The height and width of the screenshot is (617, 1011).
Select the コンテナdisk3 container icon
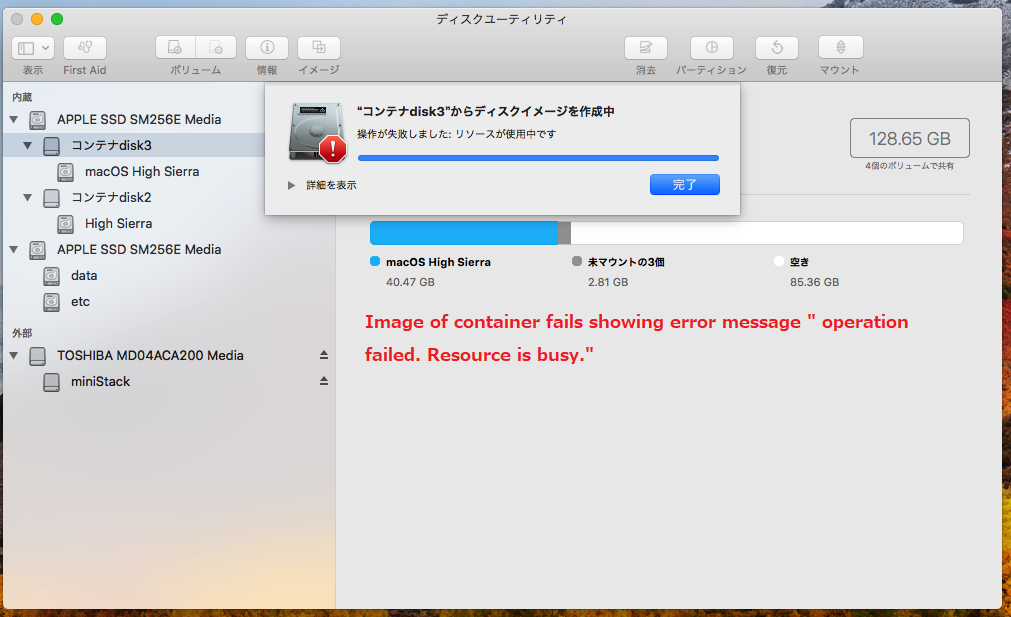(x=52, y=146)
